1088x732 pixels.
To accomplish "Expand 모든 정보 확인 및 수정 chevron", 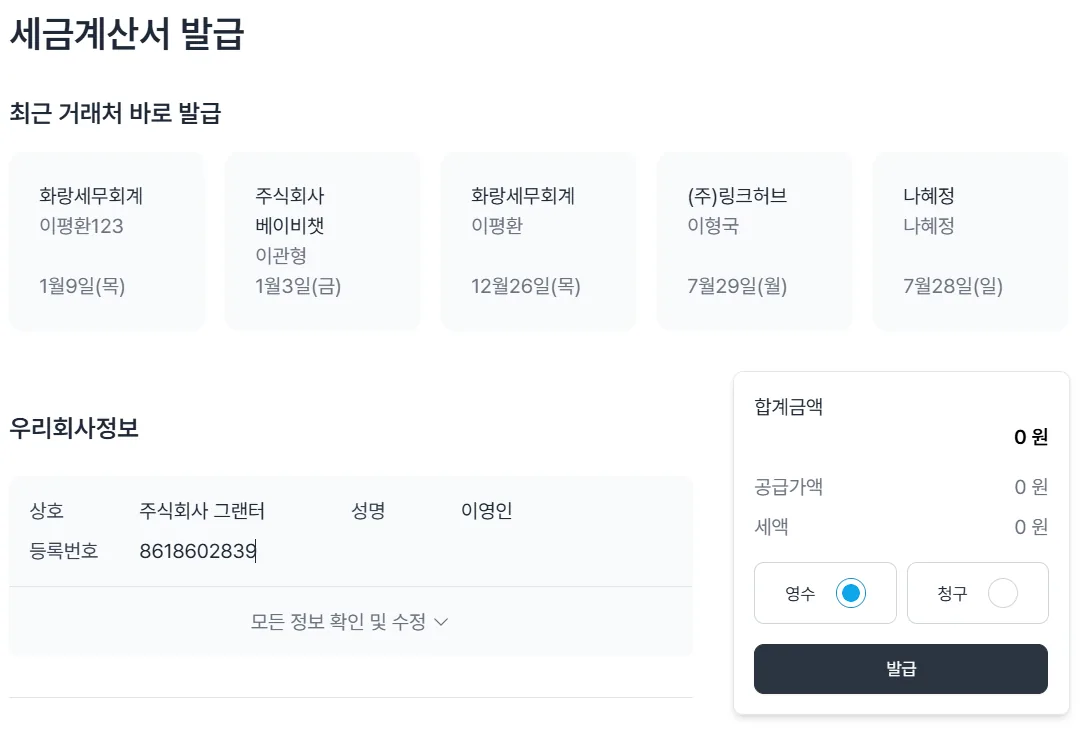I will (441, 622).
